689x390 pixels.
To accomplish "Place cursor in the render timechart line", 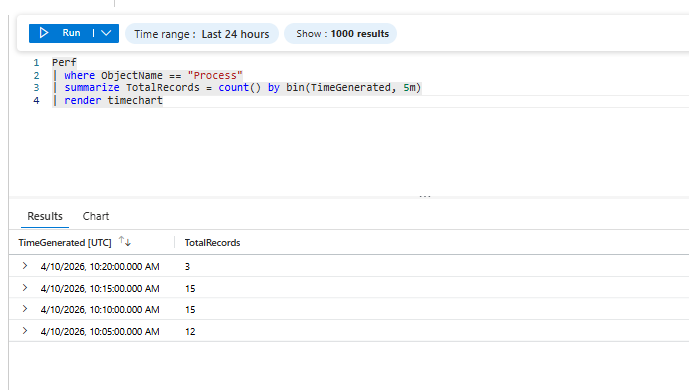I will tap(107, 100).
